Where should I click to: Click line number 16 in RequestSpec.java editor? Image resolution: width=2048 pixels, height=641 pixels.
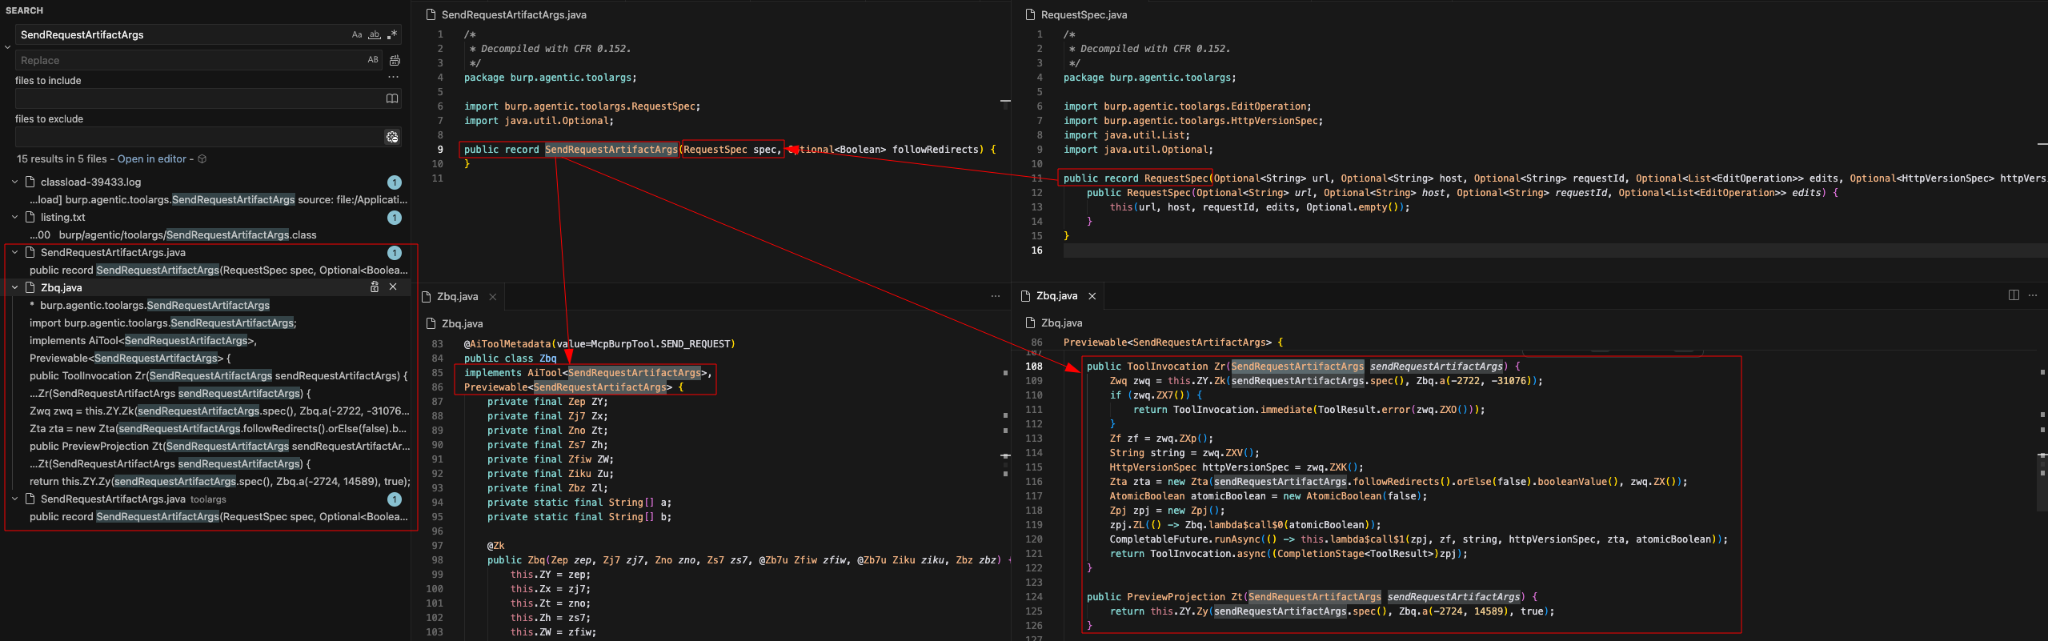pyautogui.click(x=1037, y=250)
